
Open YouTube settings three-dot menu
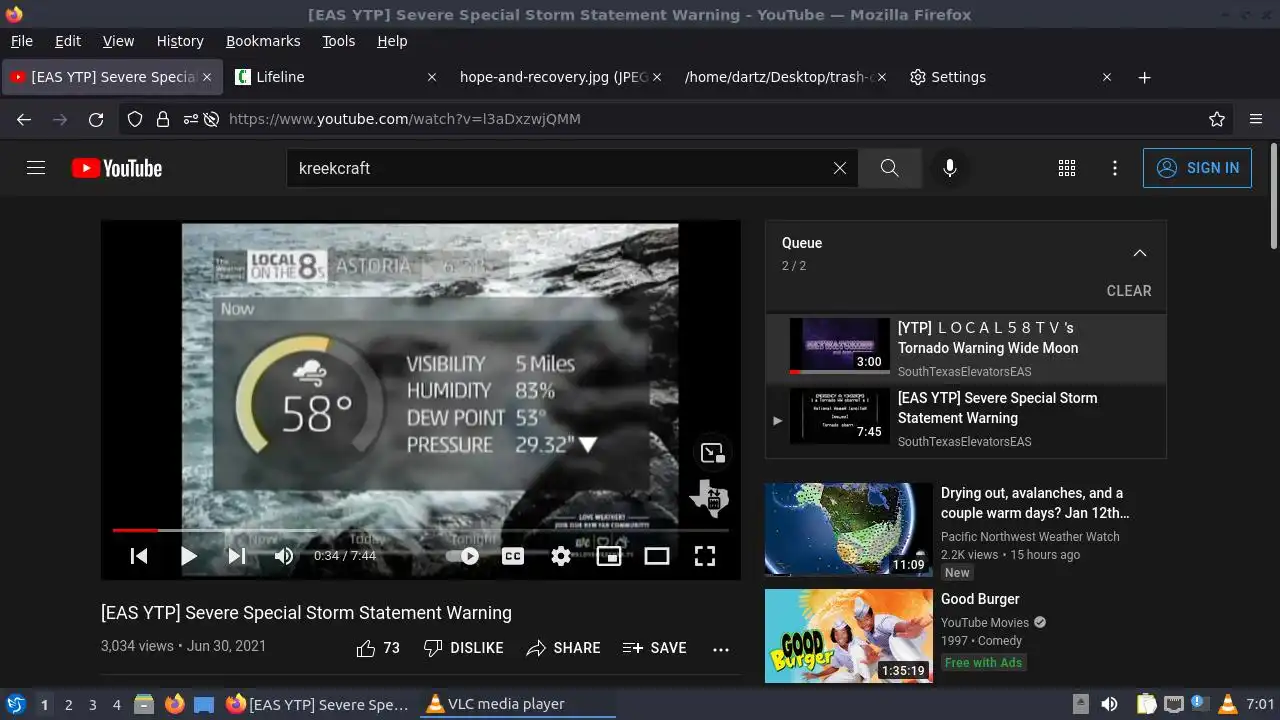coord(1115,168)
